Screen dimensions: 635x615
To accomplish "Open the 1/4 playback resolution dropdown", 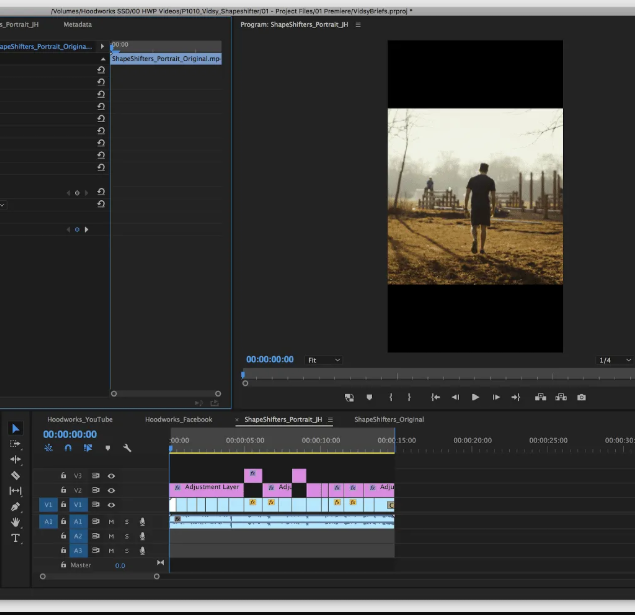I will pos(615,360).
